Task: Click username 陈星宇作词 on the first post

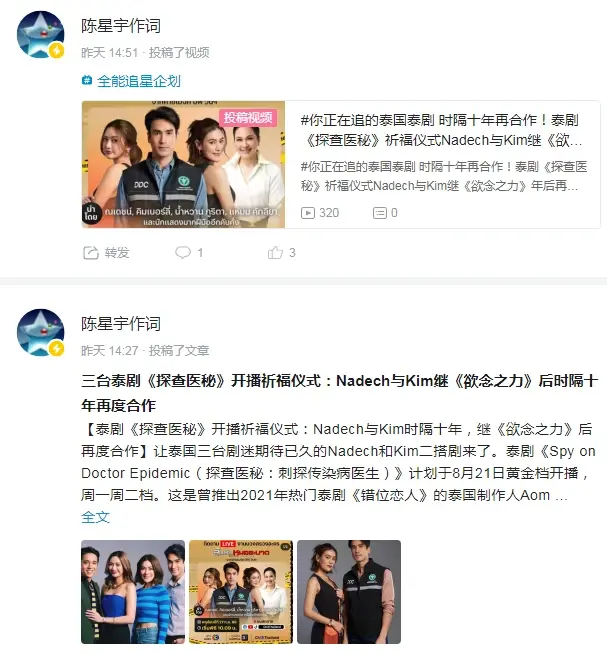Action: coord(121,26)
